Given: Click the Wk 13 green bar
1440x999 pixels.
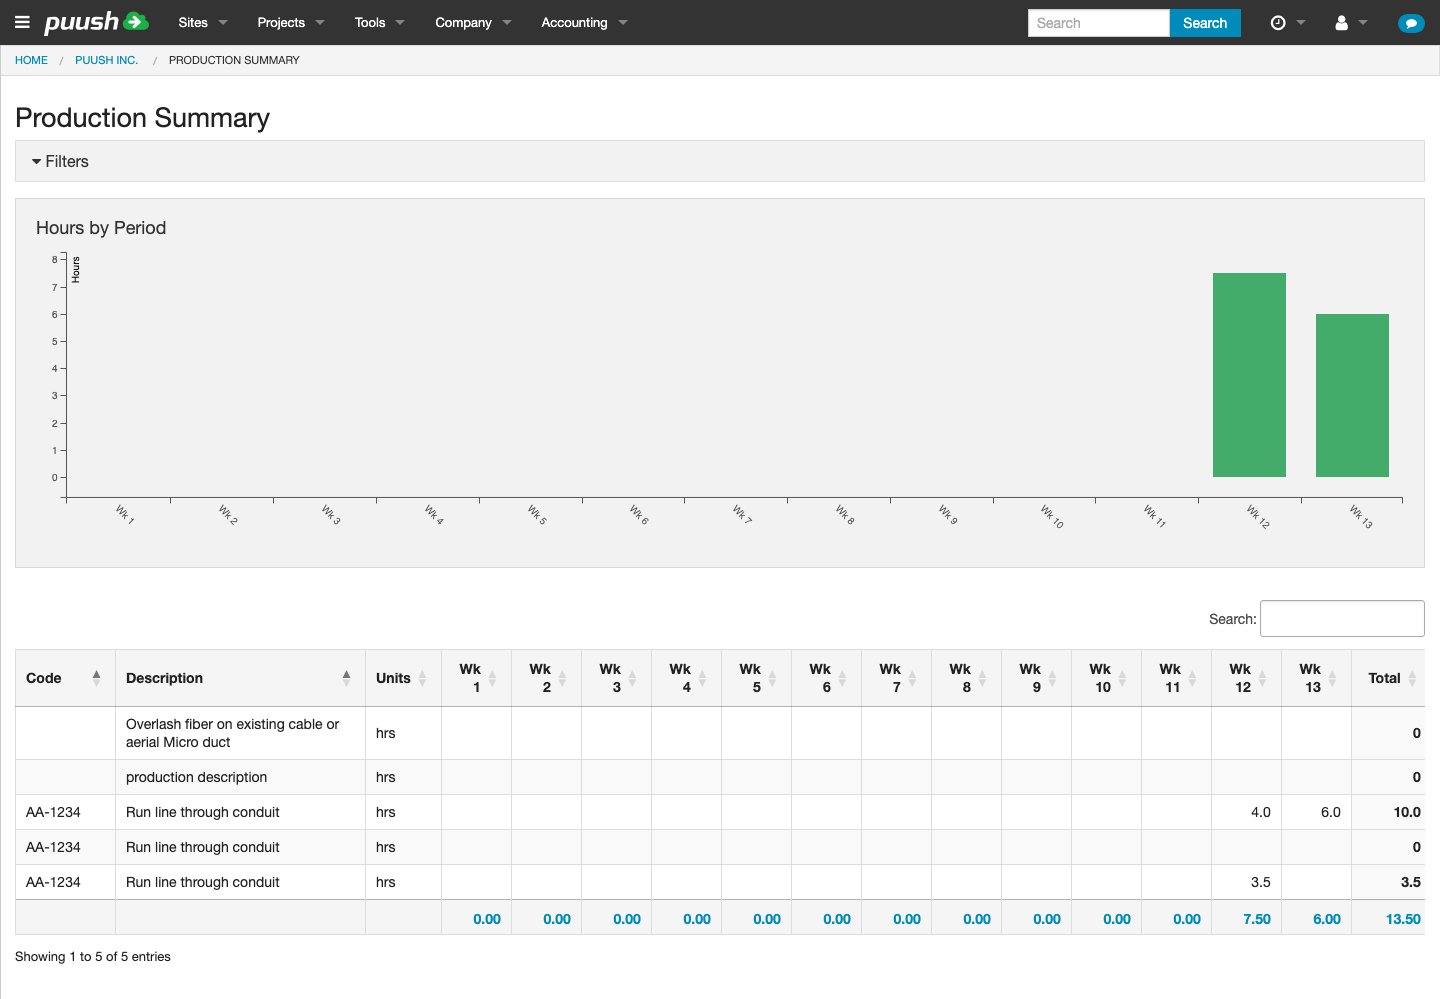Looking at the screenshot, I should [1352, 395].
